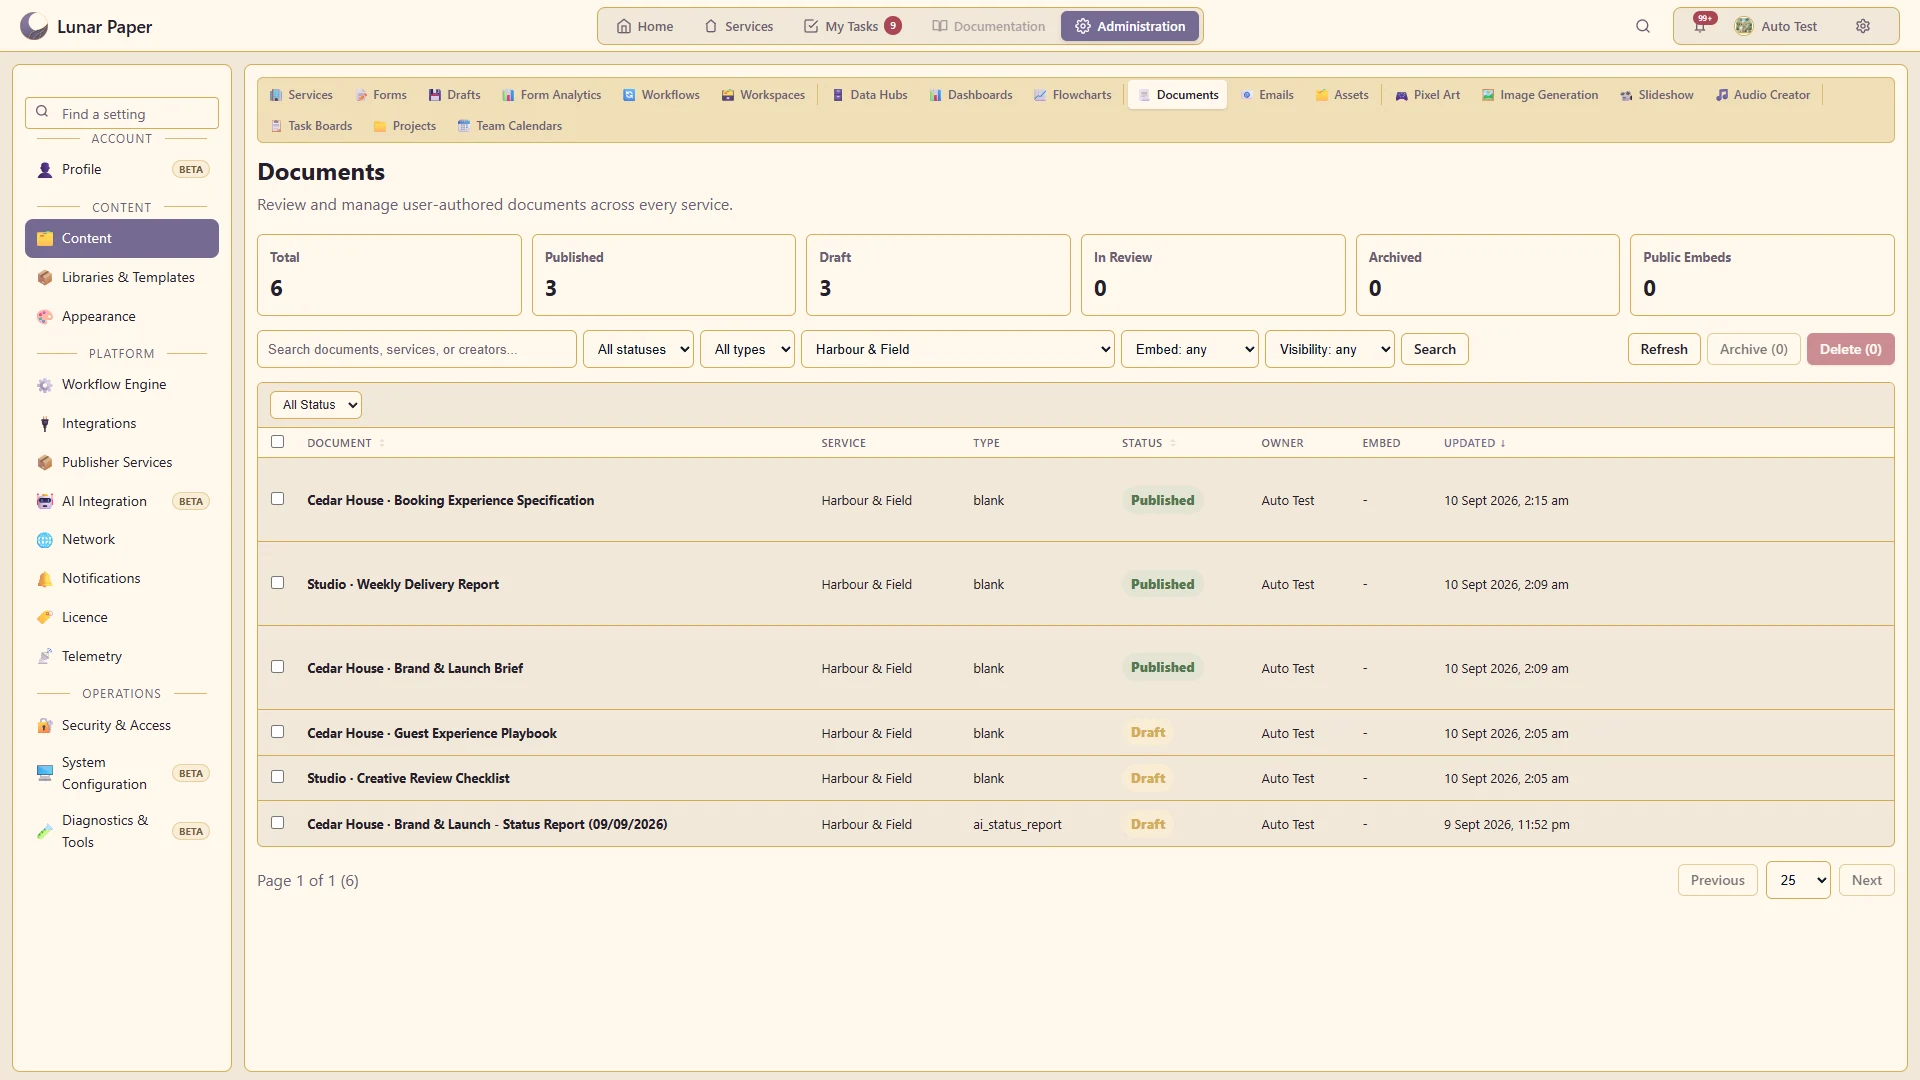
Task: Go to the Home tab
Action: click(x=645, y=26)
